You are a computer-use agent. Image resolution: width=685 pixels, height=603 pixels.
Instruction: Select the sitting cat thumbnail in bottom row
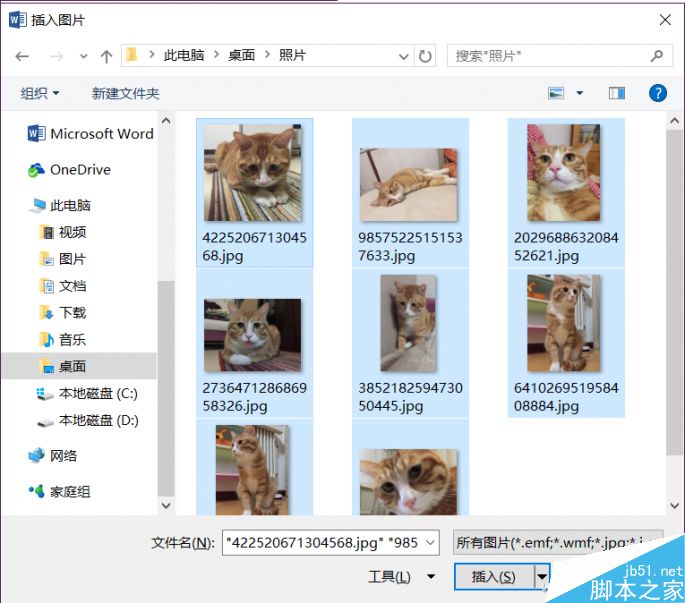(x=254, y=468)
